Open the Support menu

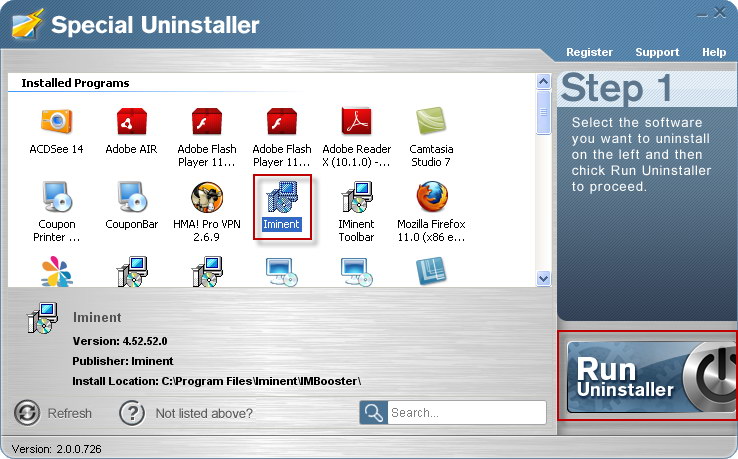(x=657, y=52)
